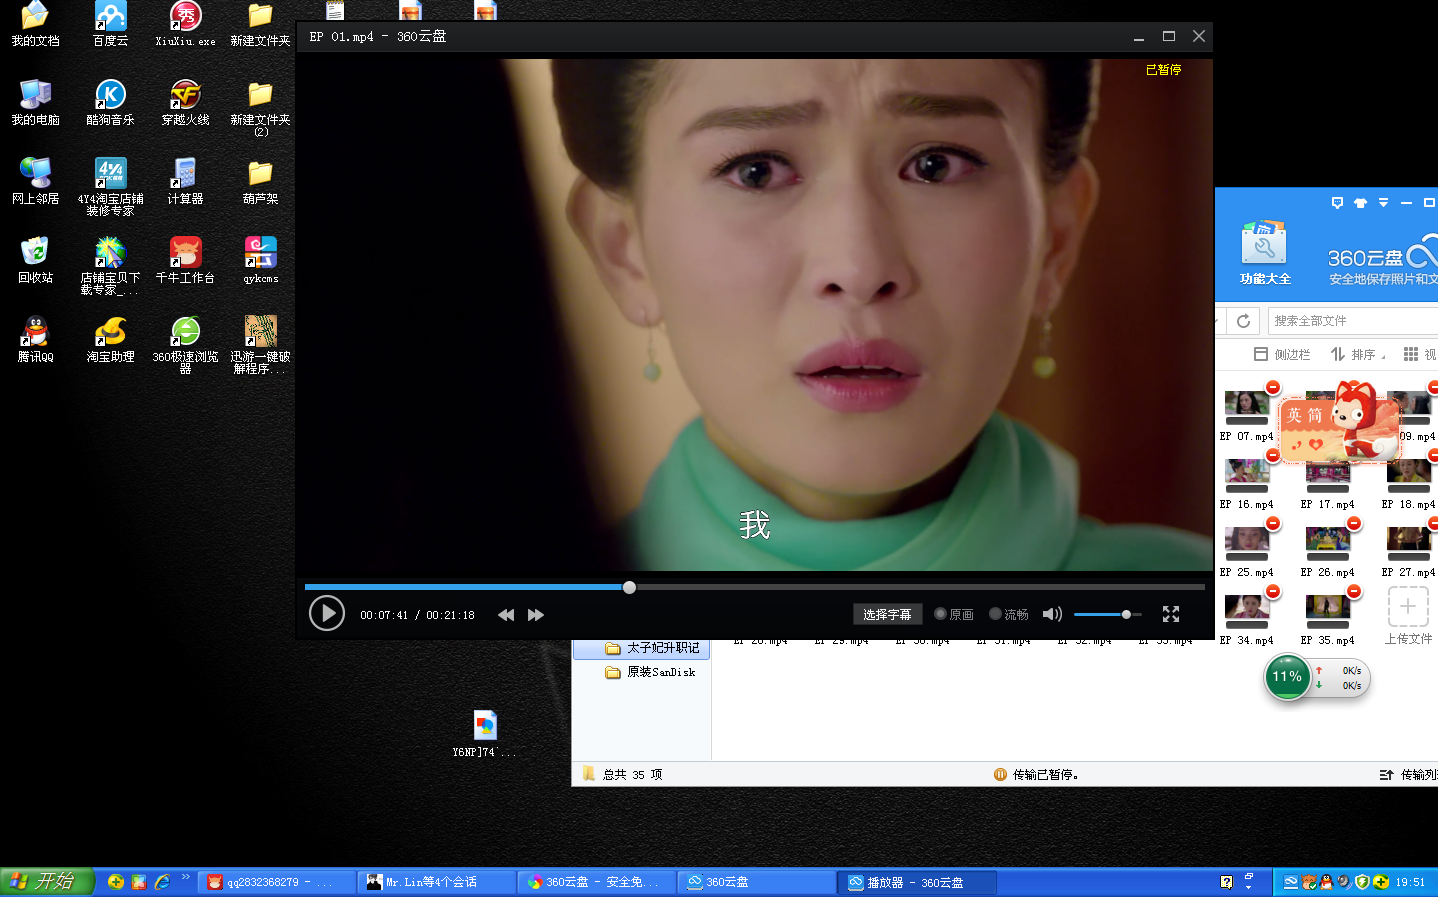Select the EP 18.mp4 file

tap(1408, 482)
